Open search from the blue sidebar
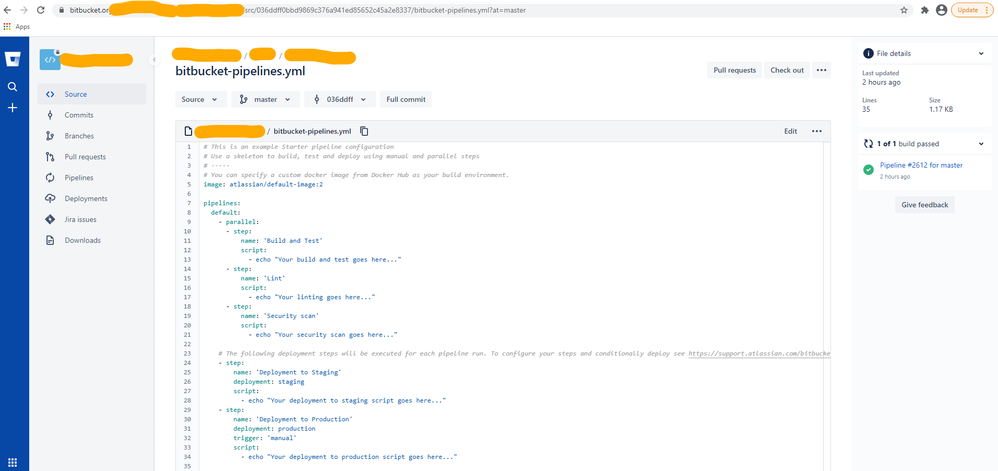 pos(12,87)
